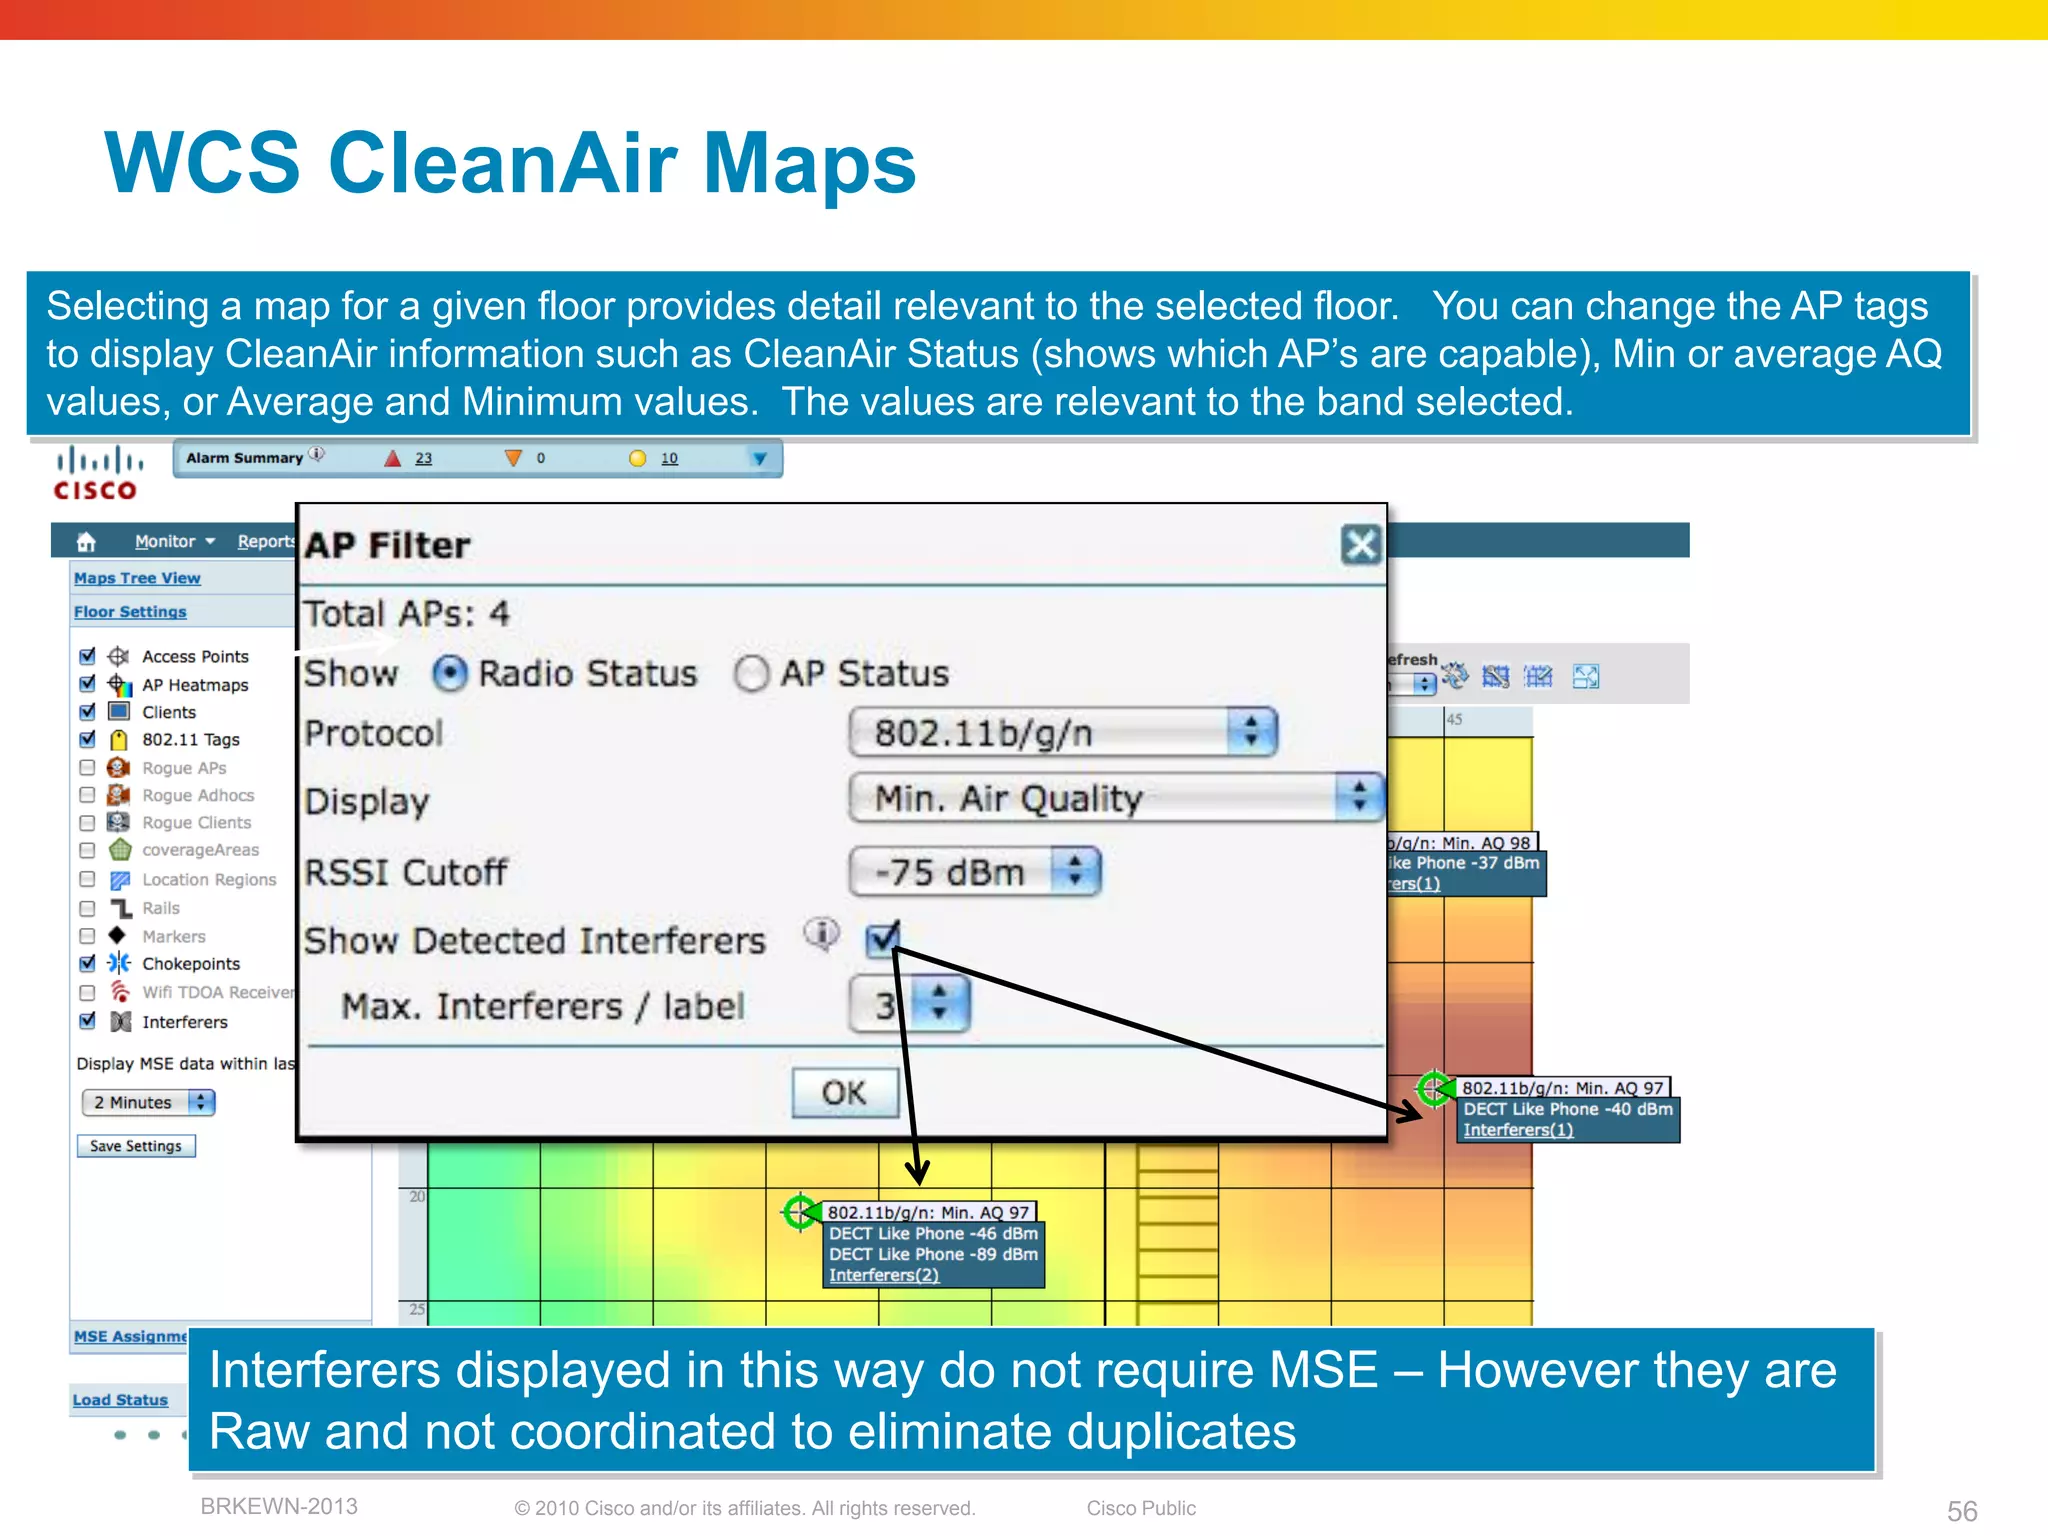Click the Rogue Adhocs icon
This screenshot has height=1536, width=2048.
tap(119, 794)
